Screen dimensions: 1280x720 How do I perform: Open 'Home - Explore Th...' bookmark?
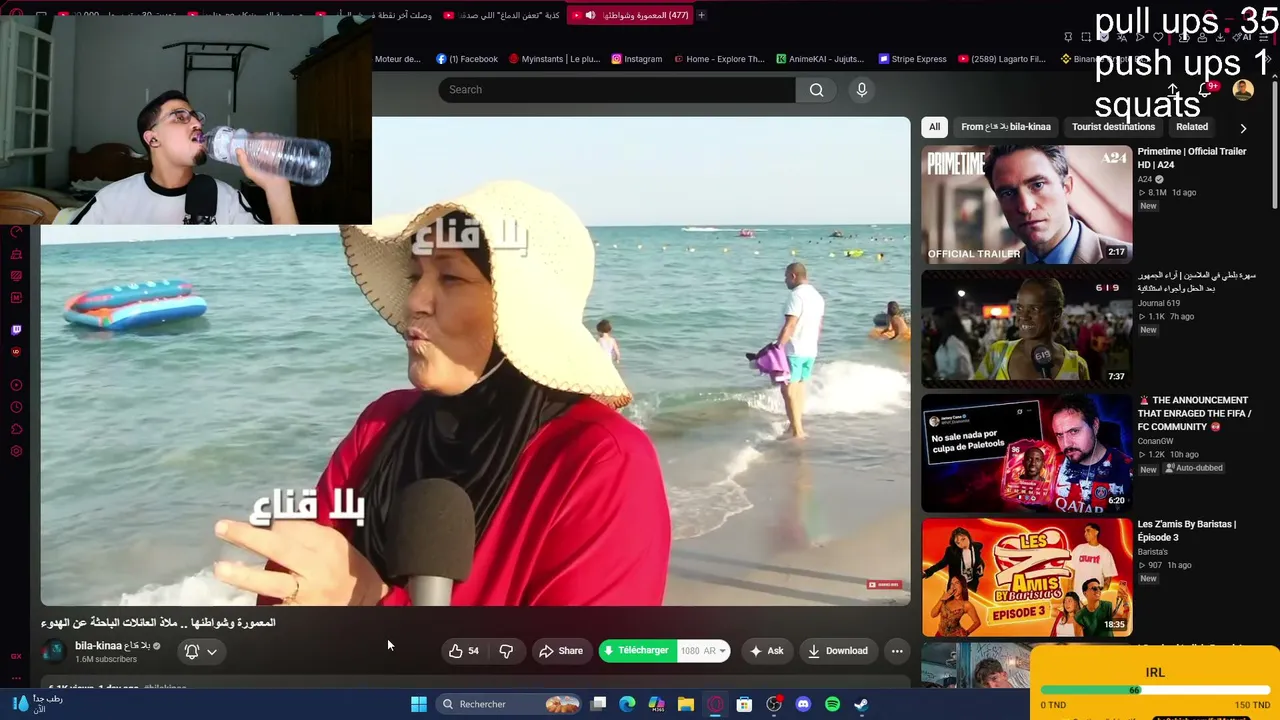click(x=719, y=59)
